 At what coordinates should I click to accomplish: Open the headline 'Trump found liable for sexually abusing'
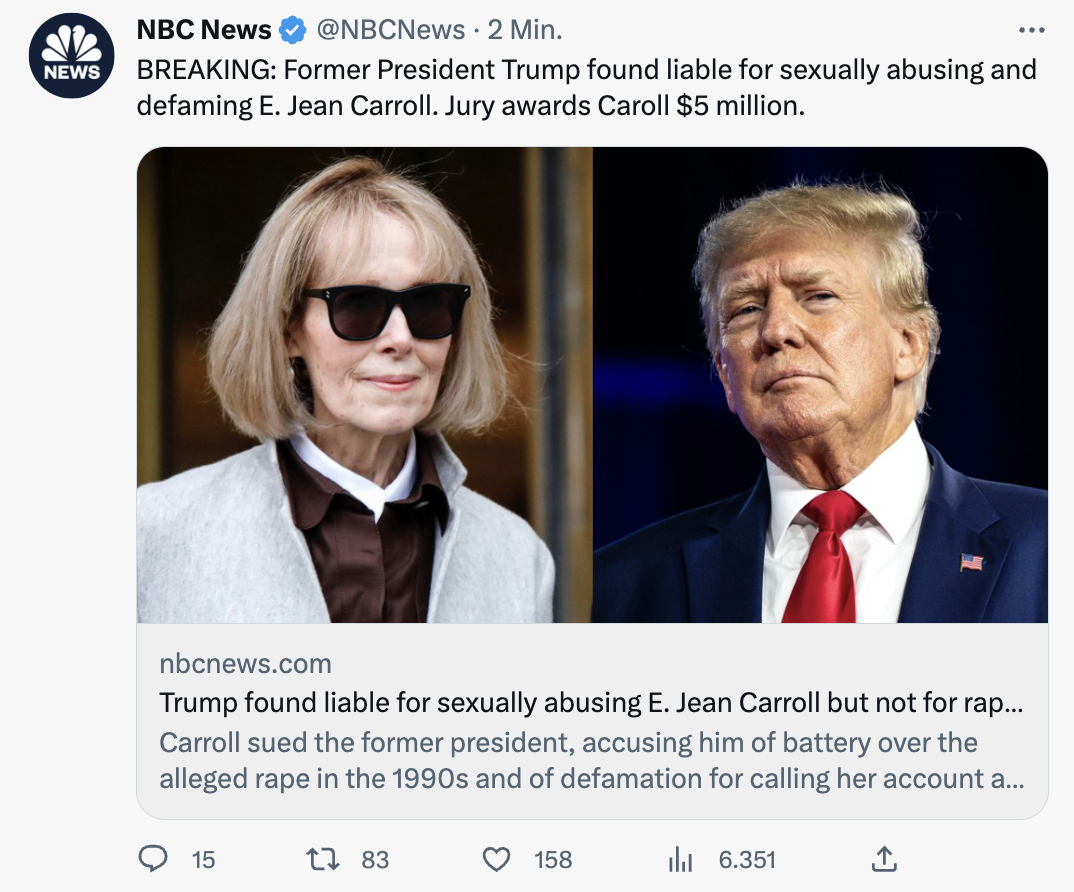590,703
